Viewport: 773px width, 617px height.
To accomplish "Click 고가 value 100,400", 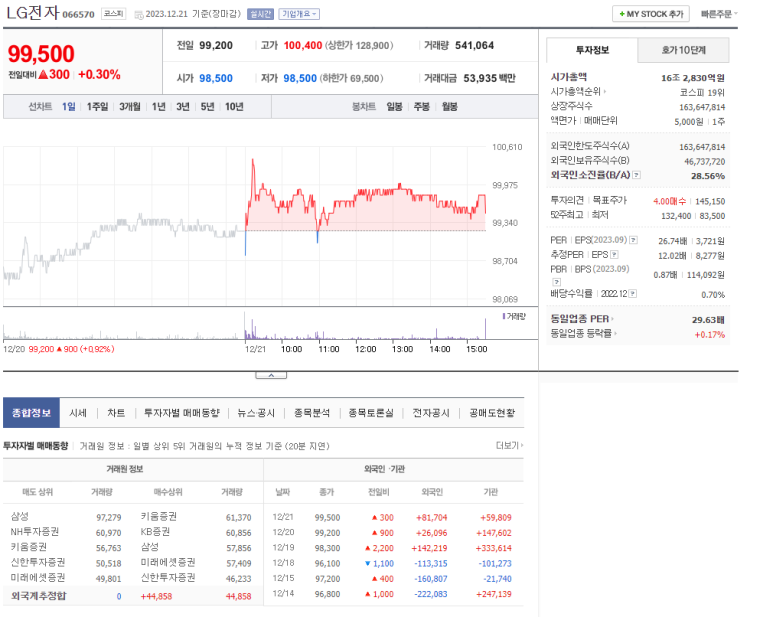I will click(x=303, y=45).
